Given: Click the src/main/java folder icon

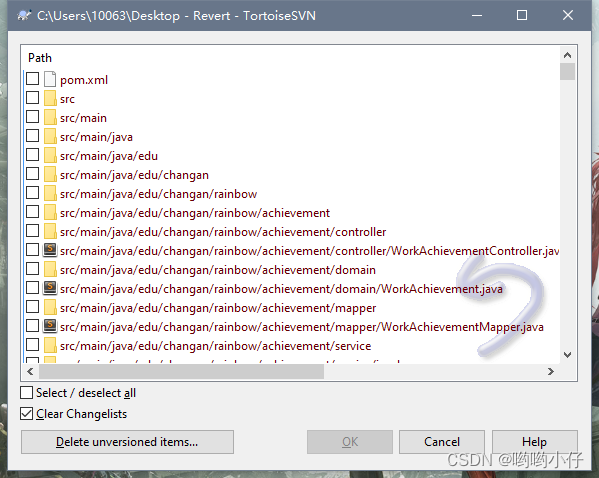Looking at the screenshot, I should click(x=50, y=136).
